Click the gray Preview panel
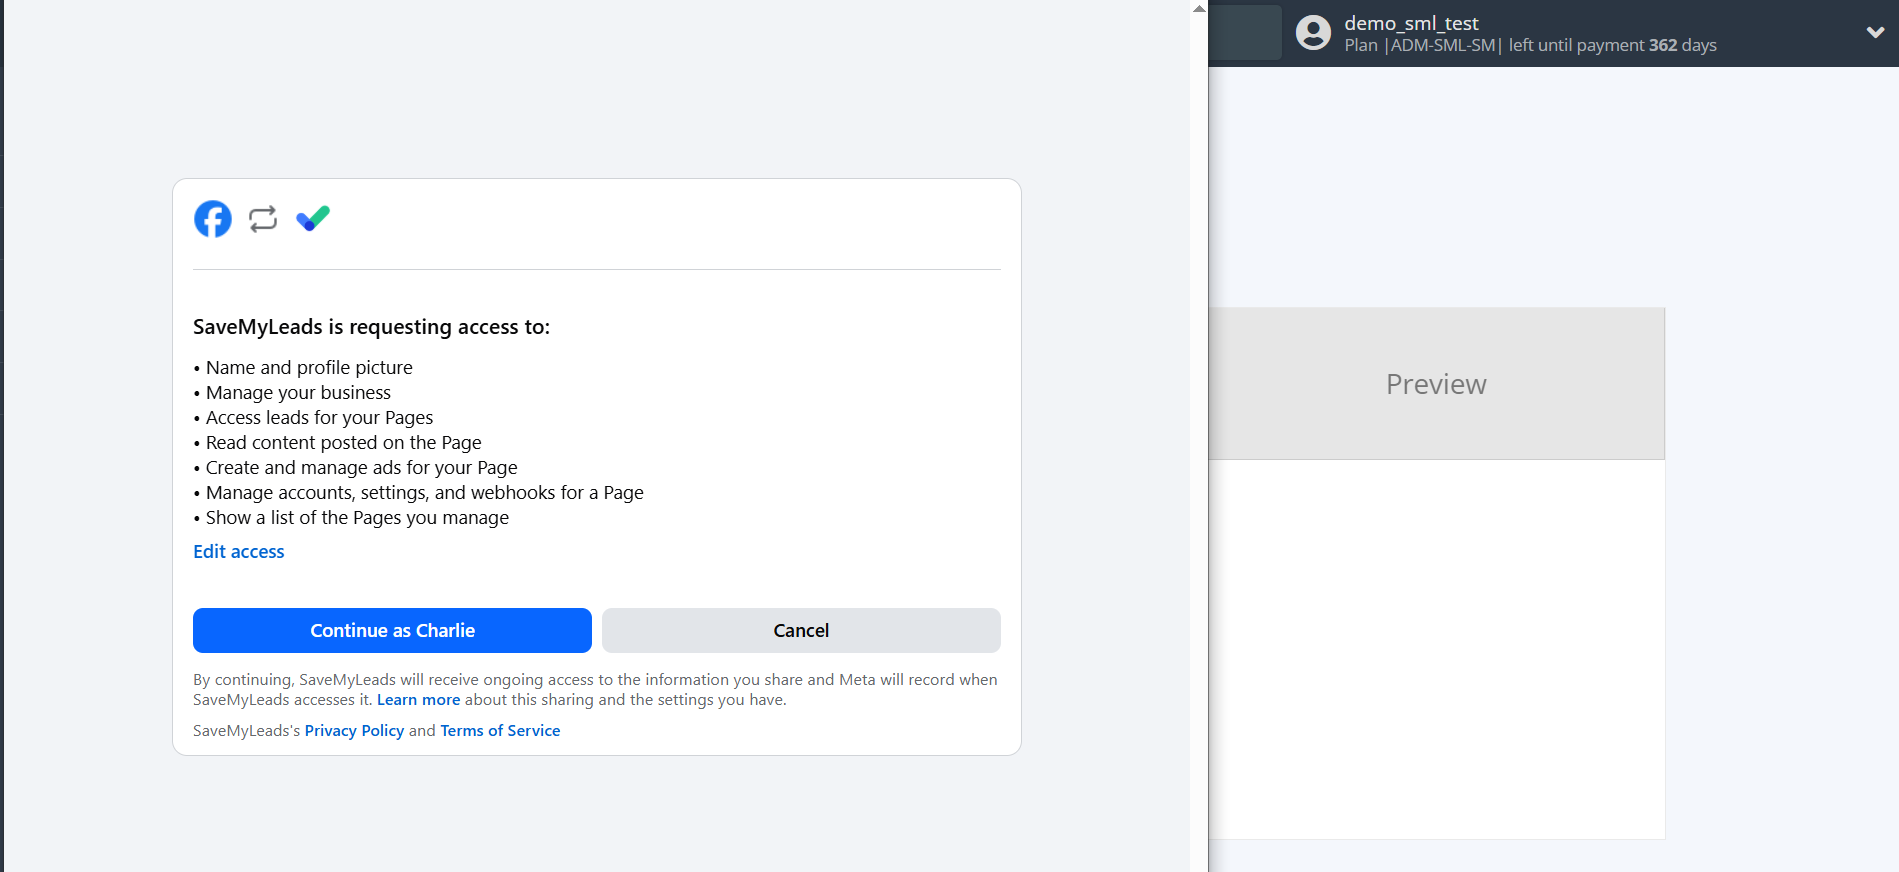The width and height of the screenshot is (1899, 872). (x=1436, y=384)
